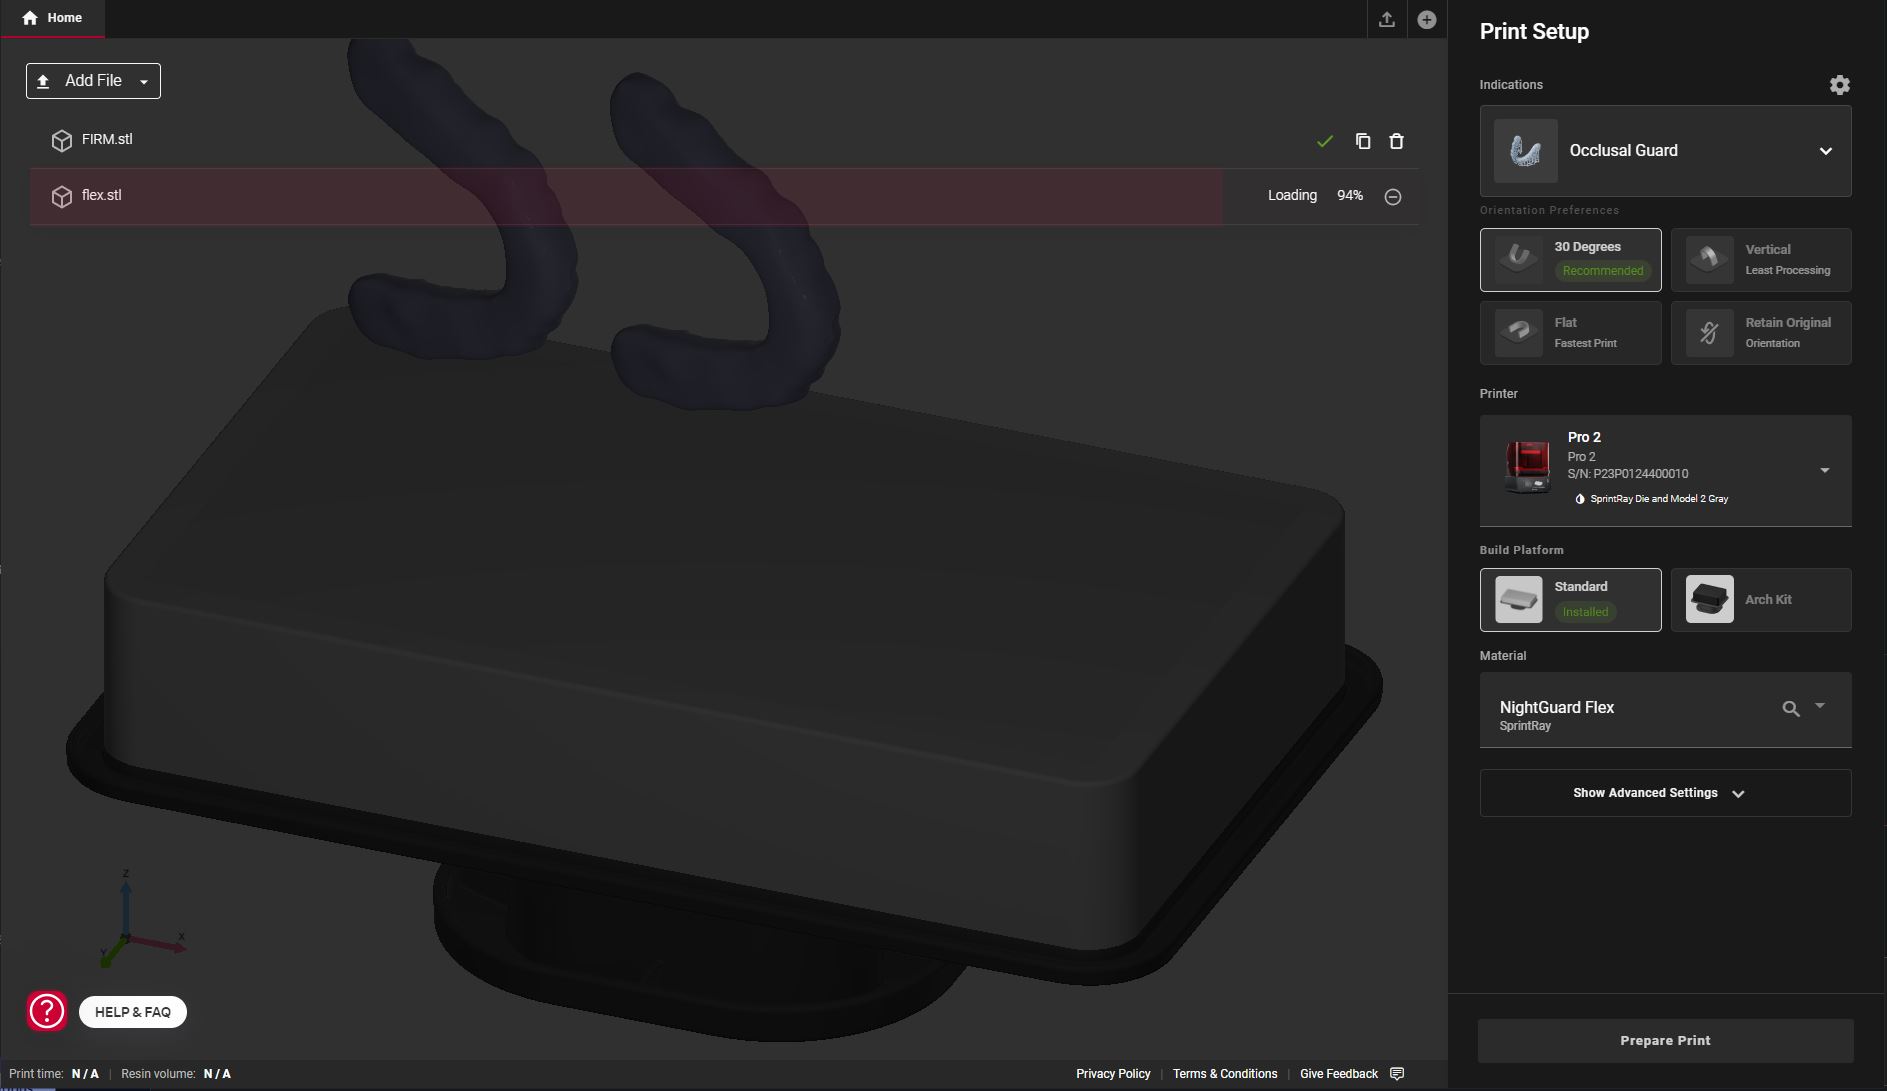Click green checkmark on FIRM.stl
The image size is (1887, 1091).
(1325, 142)
